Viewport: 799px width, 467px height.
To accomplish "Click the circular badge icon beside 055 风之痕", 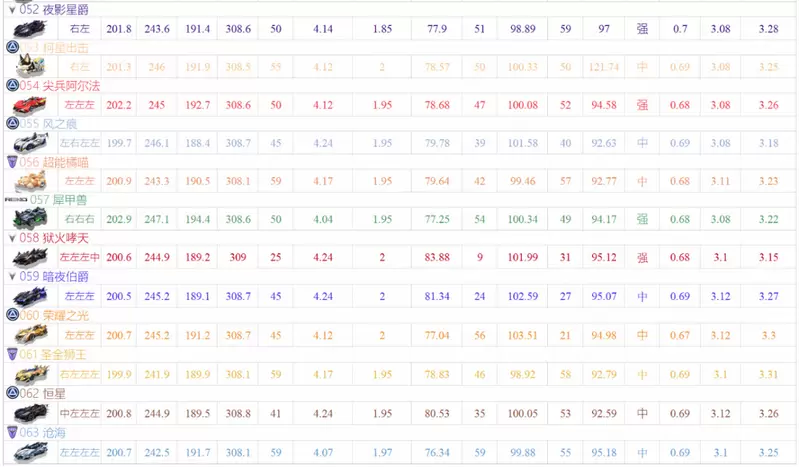I will point(12,123).
